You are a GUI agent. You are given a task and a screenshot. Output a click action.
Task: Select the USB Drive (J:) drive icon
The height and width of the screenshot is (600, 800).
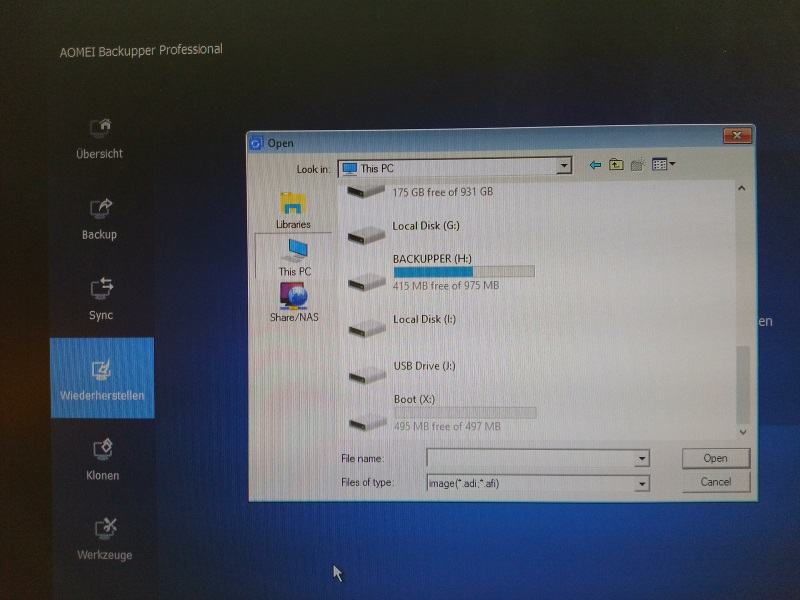pyautogui.click(x=367, y=375)
